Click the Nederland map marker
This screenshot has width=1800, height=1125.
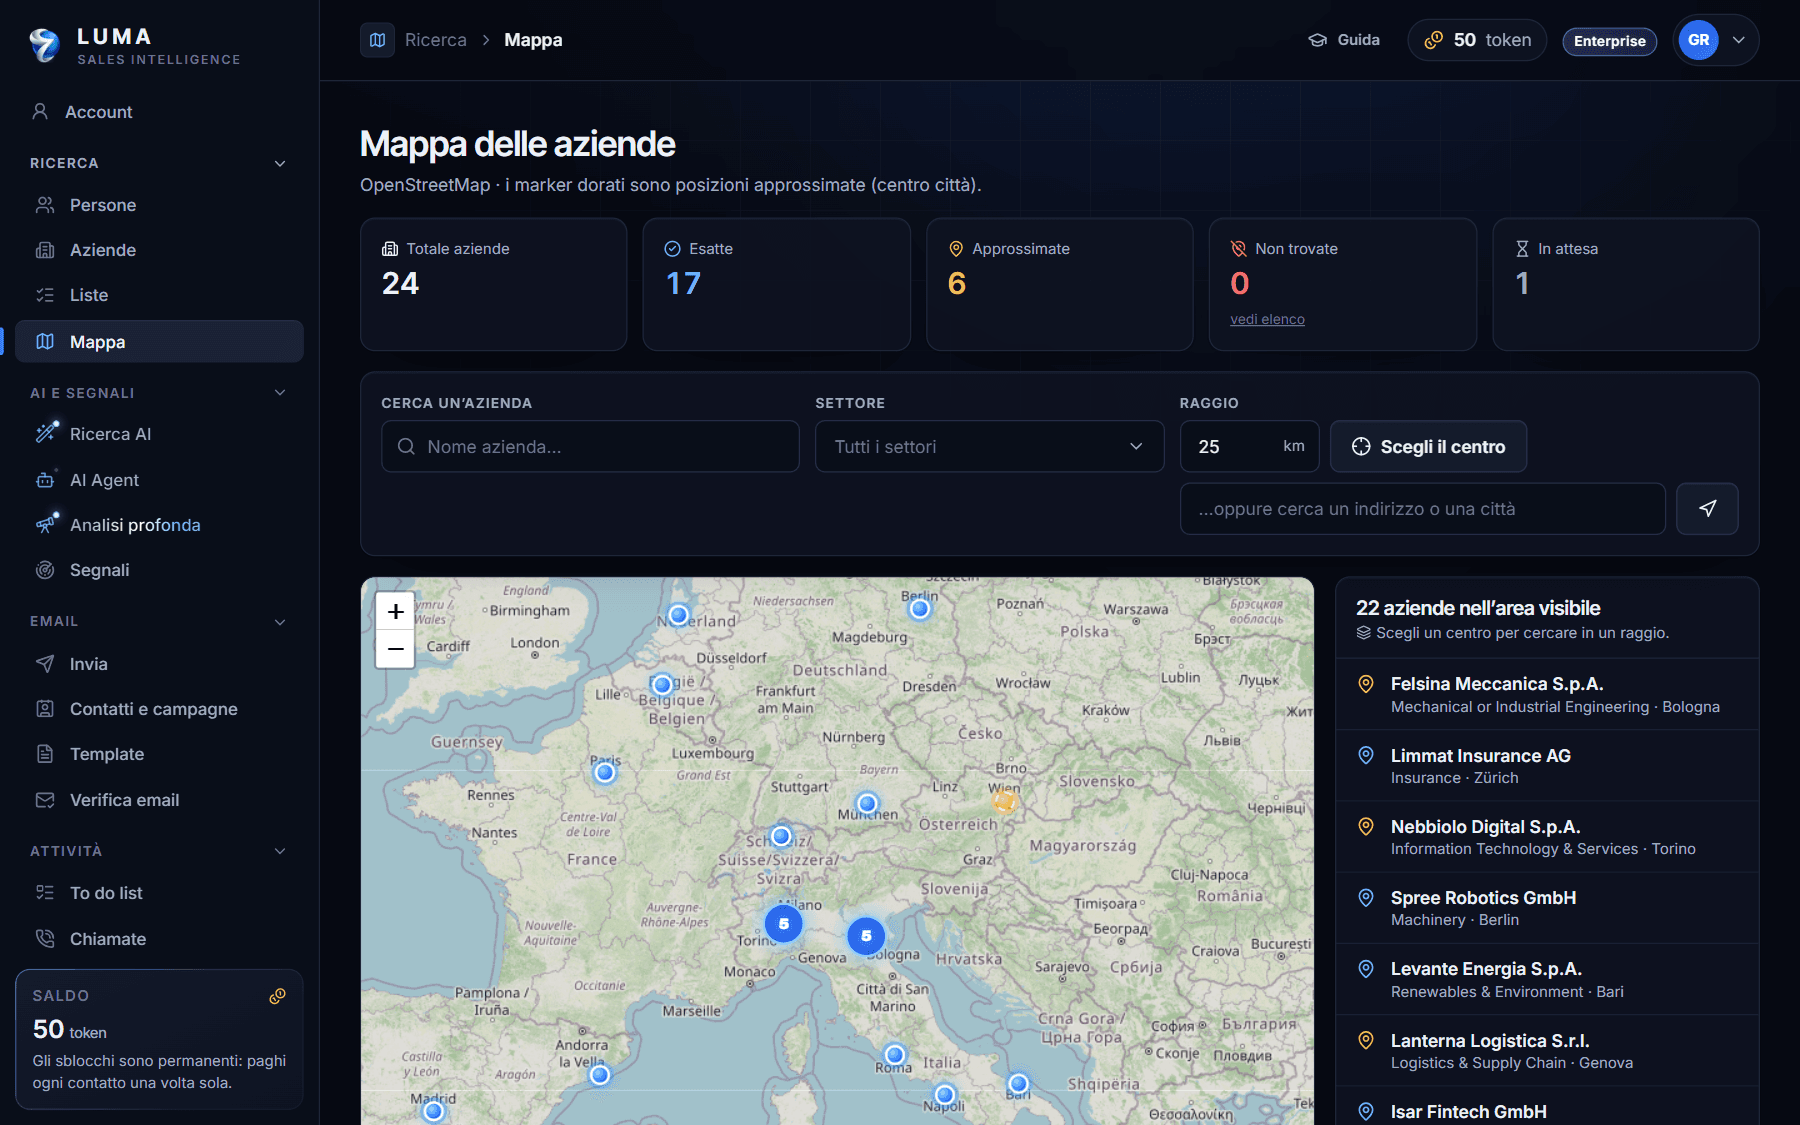(x=678, y=614)
